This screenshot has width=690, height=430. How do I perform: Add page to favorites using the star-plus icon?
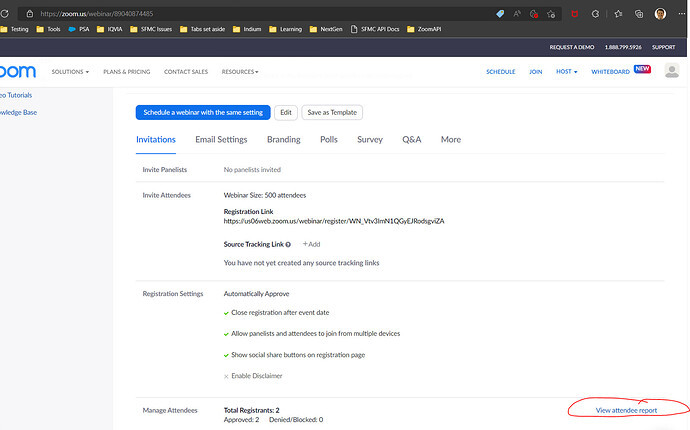pos(551,14)
